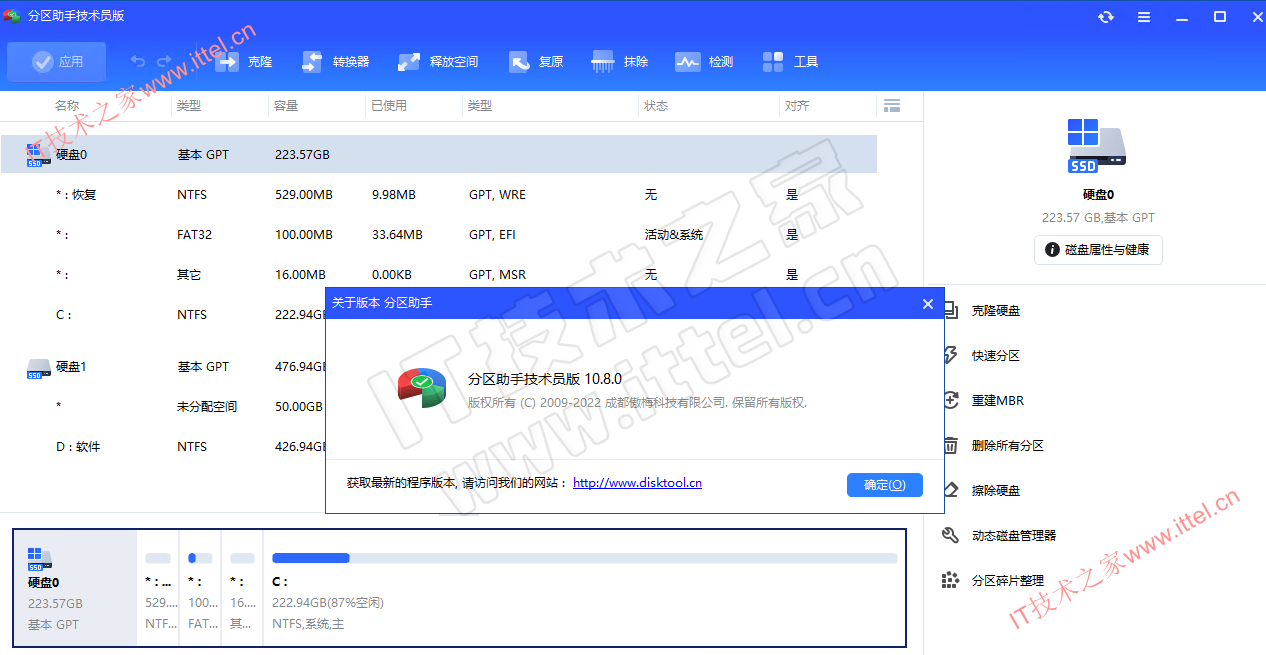Viewport: 1266px width, 655px height.
Task: Click the redo arrow icon
Action: 165,62
